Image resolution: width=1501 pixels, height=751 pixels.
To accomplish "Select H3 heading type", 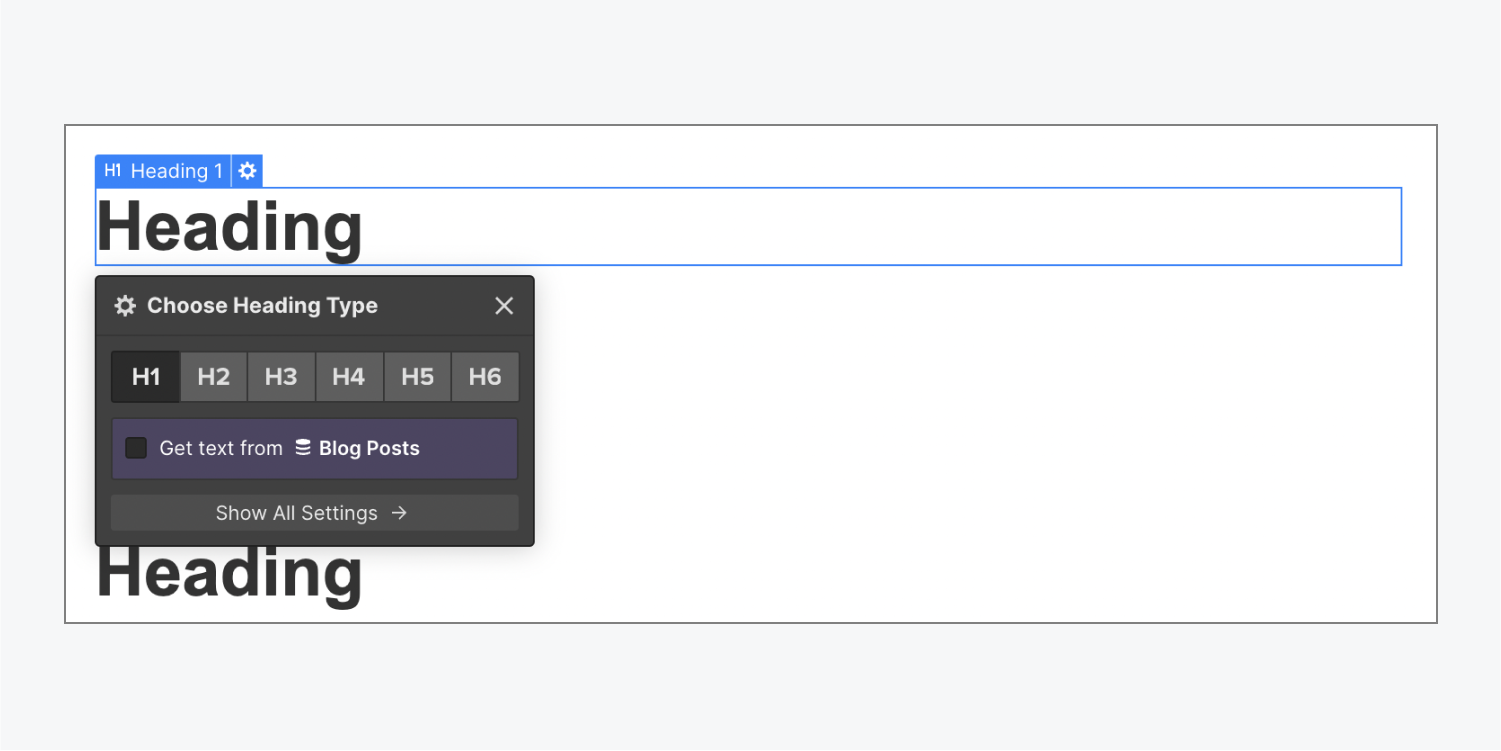I will coord(281,377).
